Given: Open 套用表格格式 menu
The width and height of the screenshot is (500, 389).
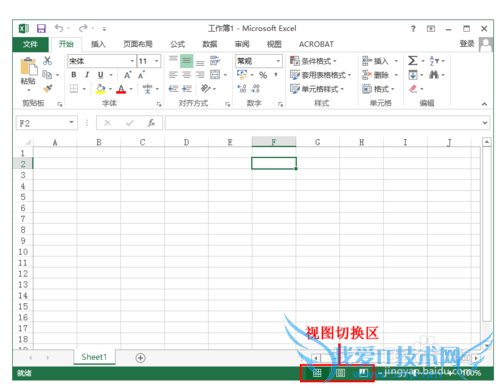Looking at the screenshot, I should click(x=321, y=75).
